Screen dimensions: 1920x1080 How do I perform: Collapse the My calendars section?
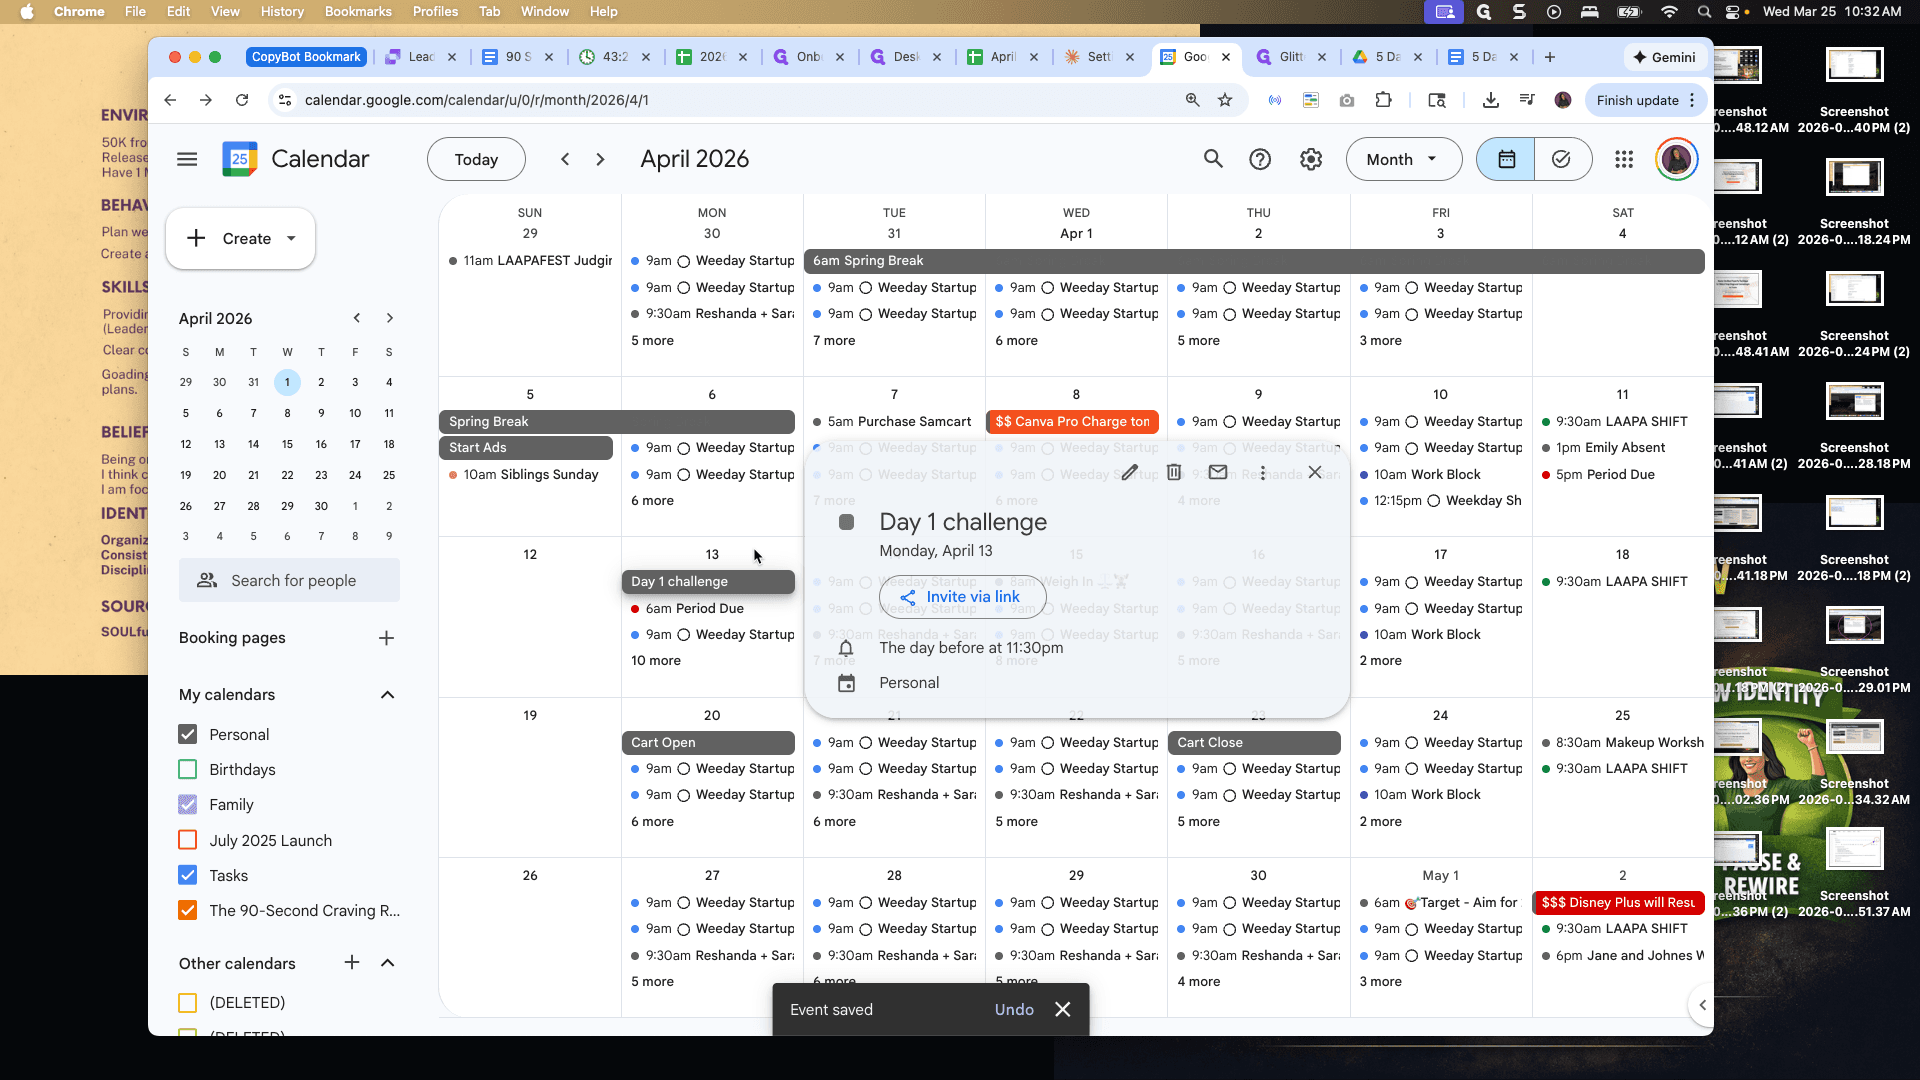(388, 694)
